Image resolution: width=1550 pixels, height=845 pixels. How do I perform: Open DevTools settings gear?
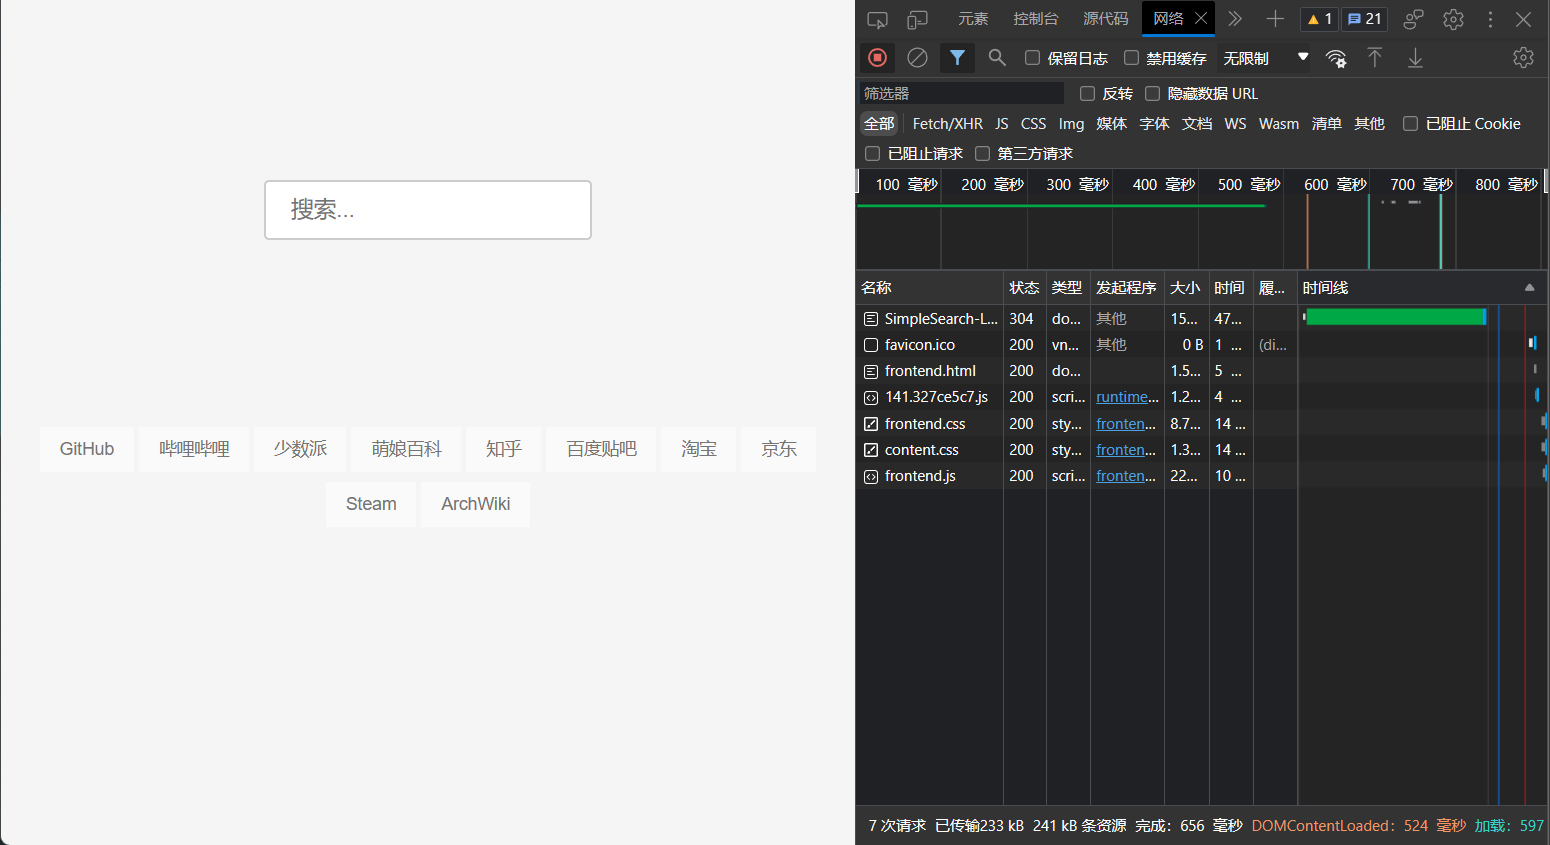(1453, 18)
